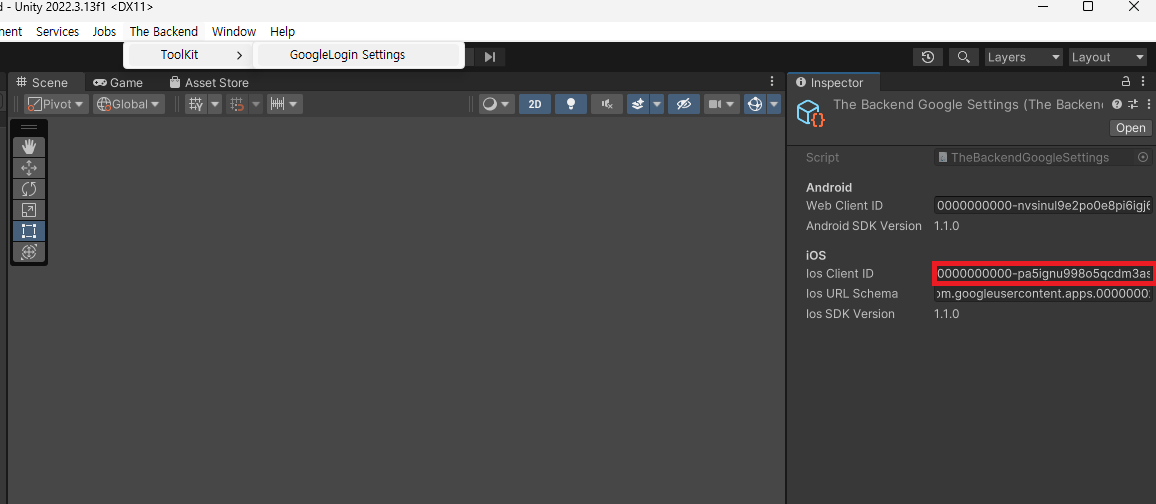
Task: Click the Step frame playback button
Action: pyautogui.click(x=490, y=57)
